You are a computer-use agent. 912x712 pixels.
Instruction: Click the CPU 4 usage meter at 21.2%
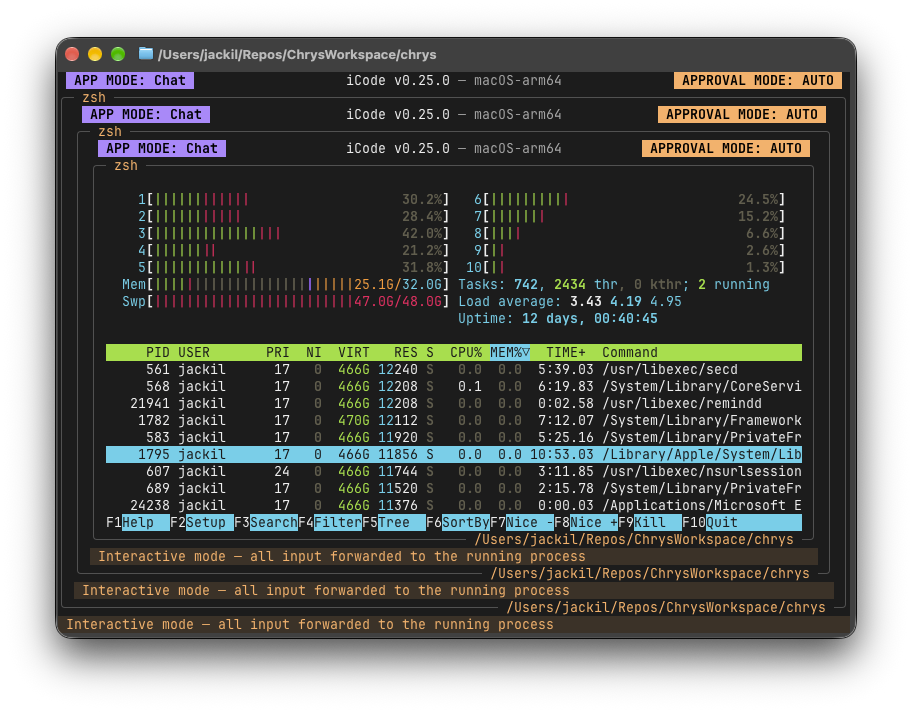tap(293, 250)
